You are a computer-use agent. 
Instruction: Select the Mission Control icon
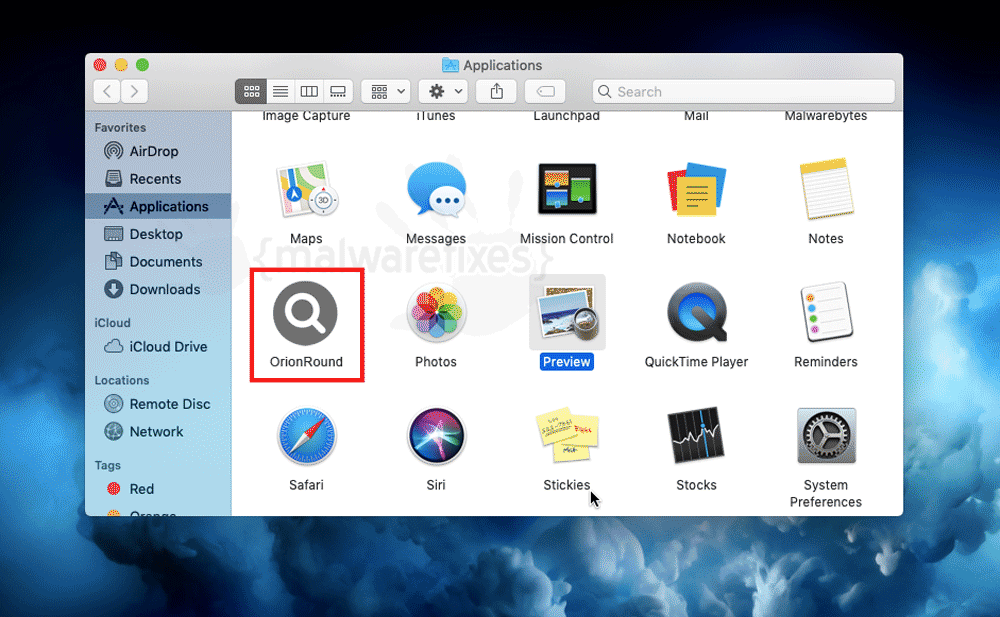[x=567, y=189]
